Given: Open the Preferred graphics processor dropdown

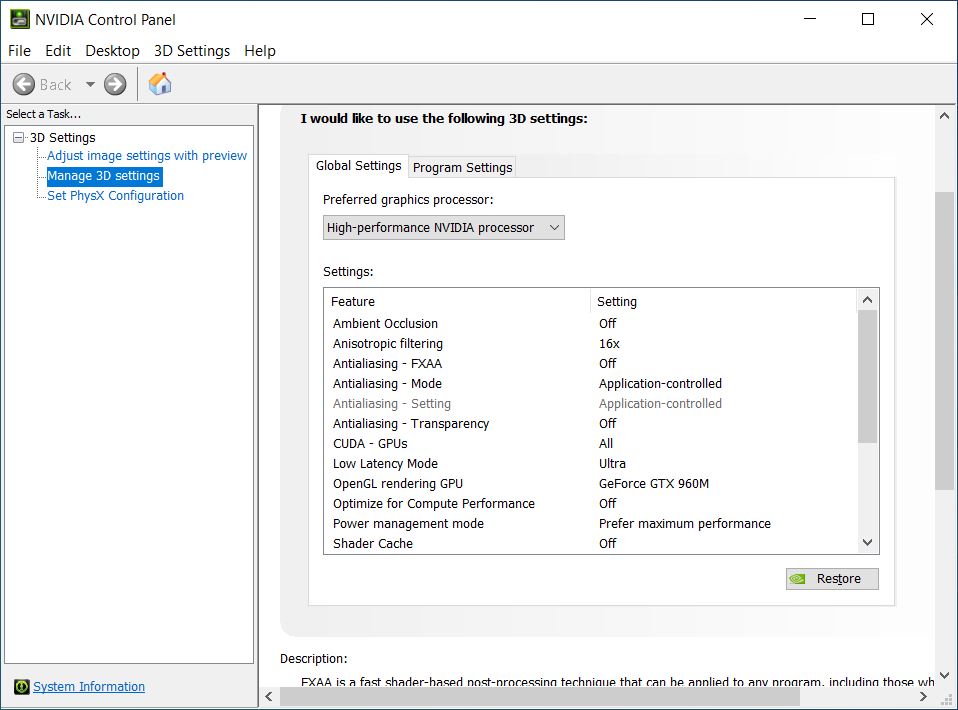Looking at the screenshot, I should [x=444, y=228].
